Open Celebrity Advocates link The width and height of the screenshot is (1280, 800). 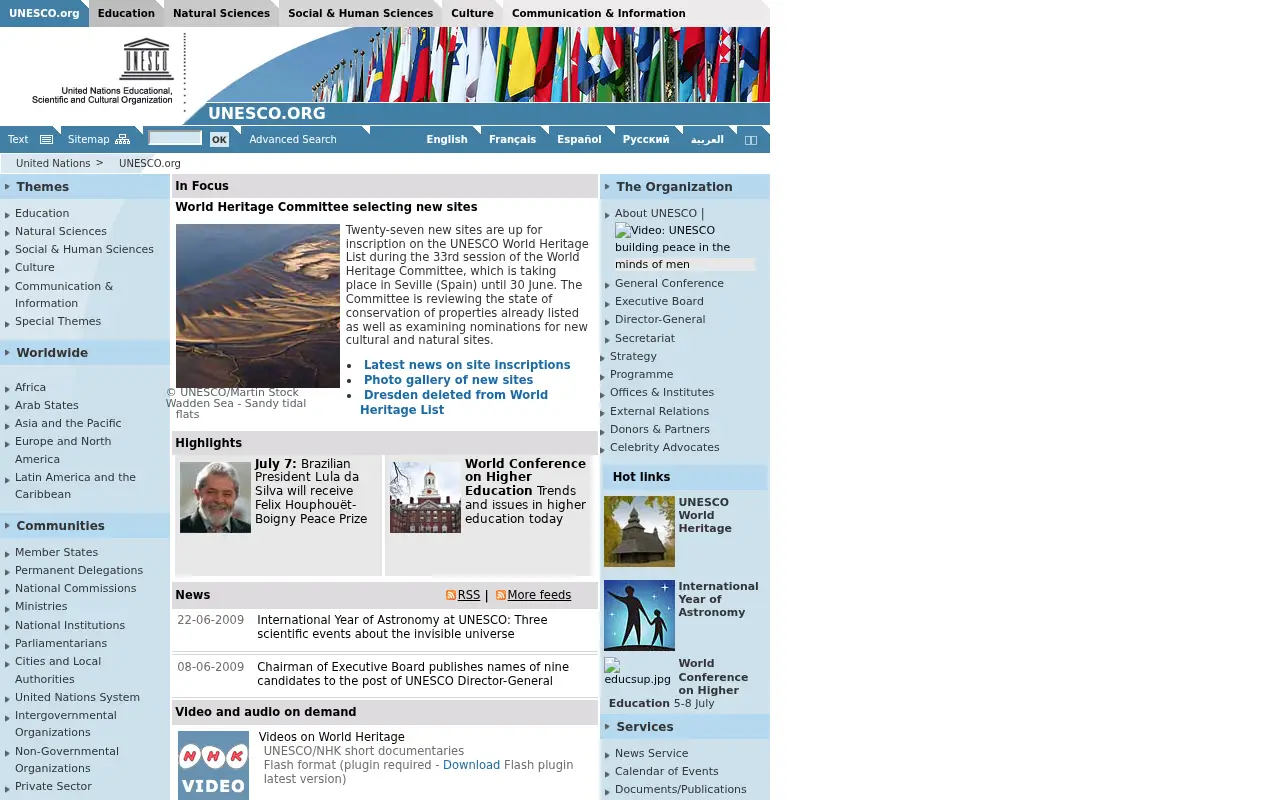[x=665, y=448]
